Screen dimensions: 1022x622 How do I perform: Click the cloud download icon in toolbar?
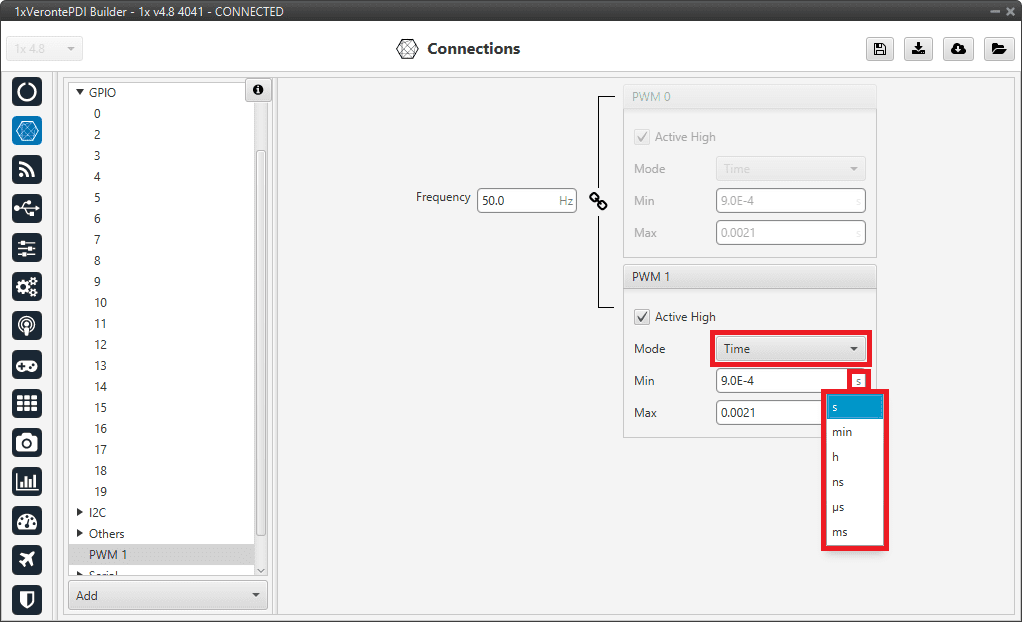click(x=958, y=49)
